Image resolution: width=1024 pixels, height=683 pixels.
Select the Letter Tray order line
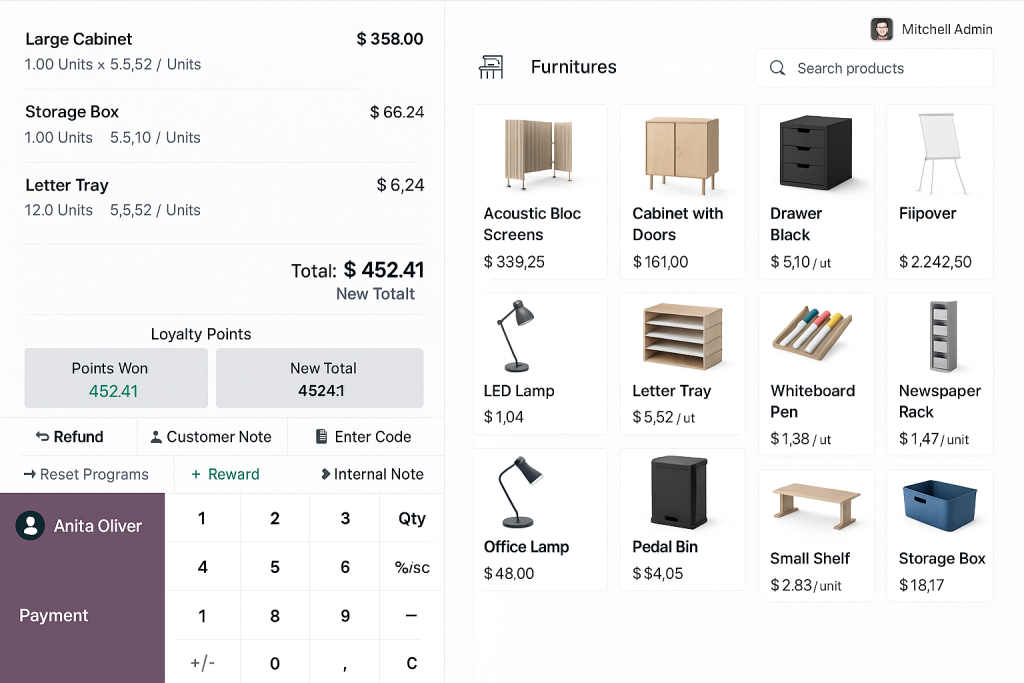tap(224, 197)
